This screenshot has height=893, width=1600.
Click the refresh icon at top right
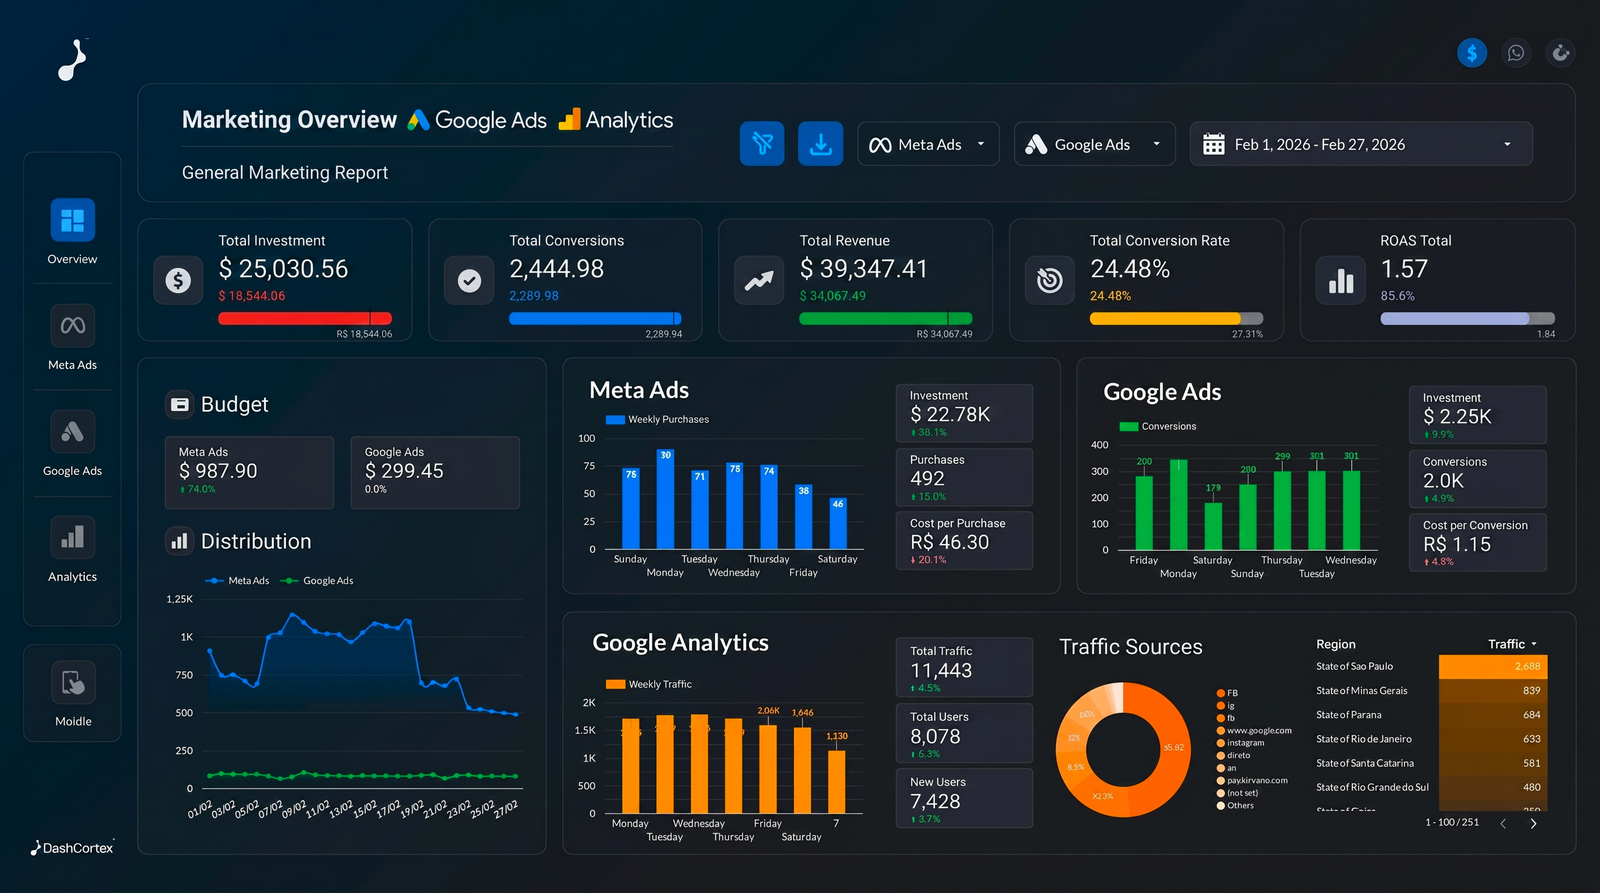(1560, 53)
